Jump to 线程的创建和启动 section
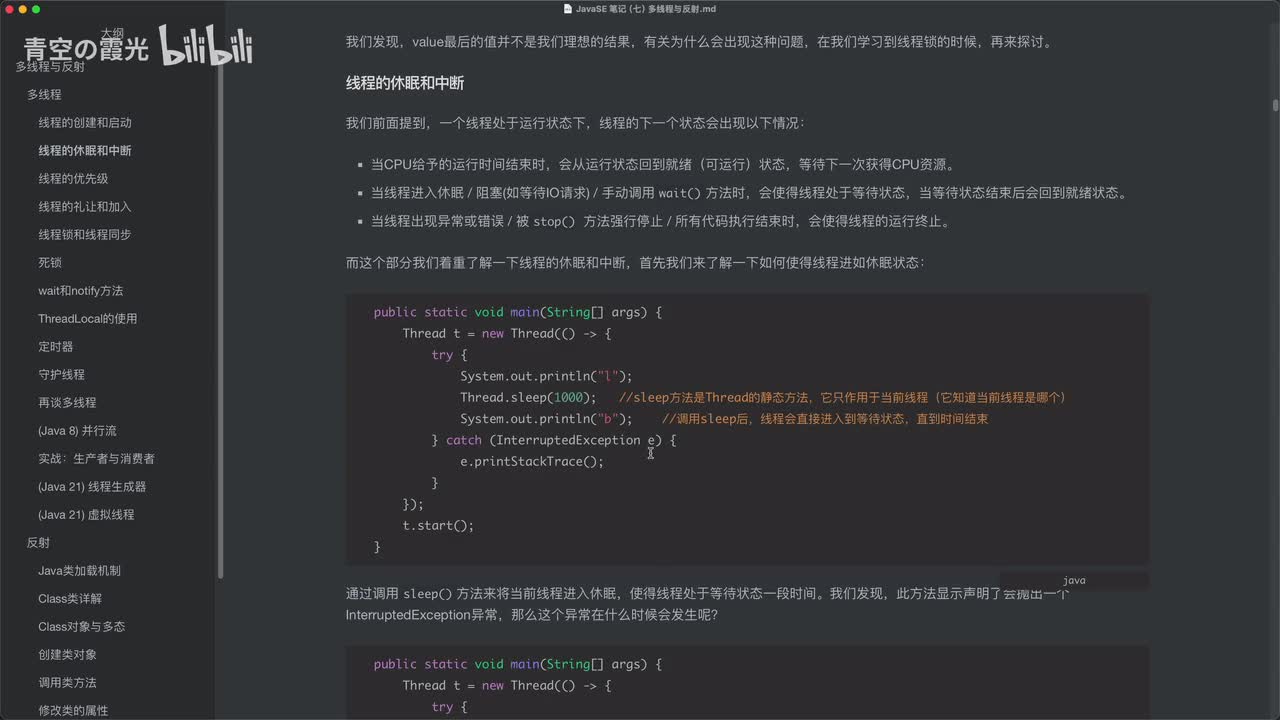The width and height of the screenshot is (1280, 720). 85,122
